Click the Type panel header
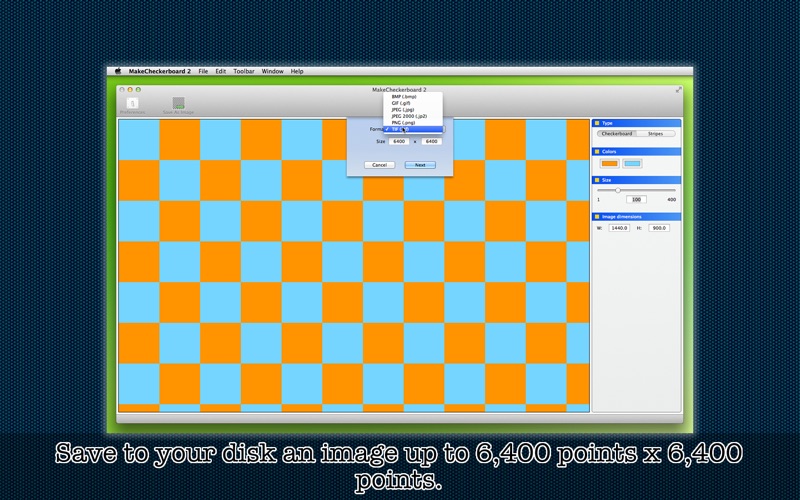The image size is (800, 500). [636, 123]
